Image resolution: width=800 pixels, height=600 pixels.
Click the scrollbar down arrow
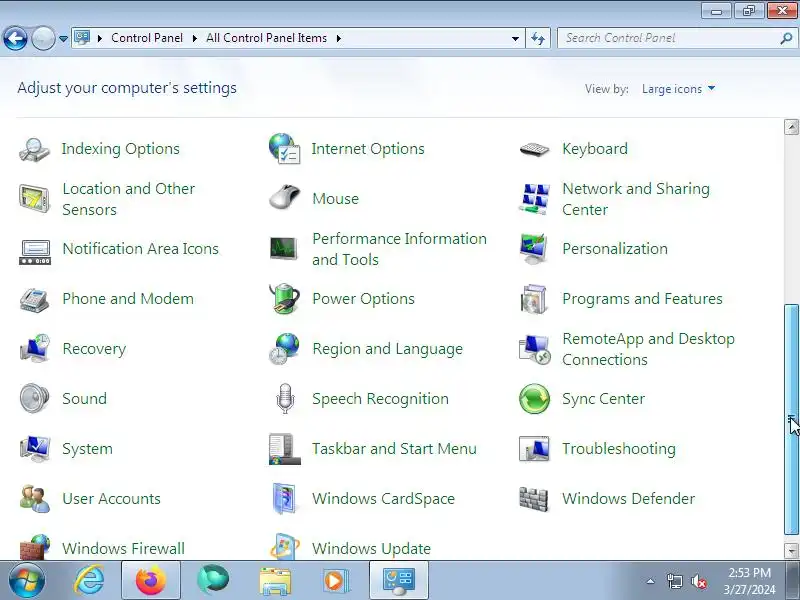[x=791, y=551]
